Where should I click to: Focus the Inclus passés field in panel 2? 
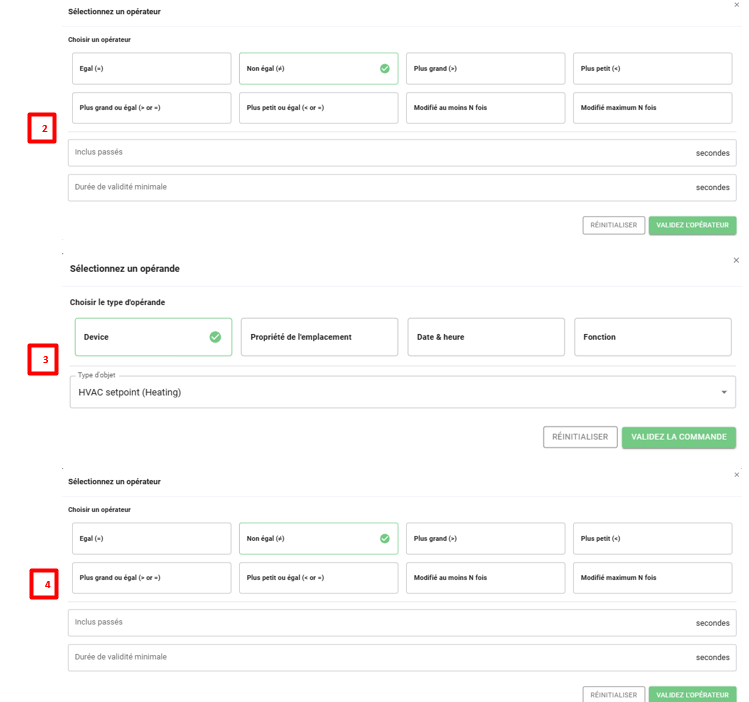(380, 153)
